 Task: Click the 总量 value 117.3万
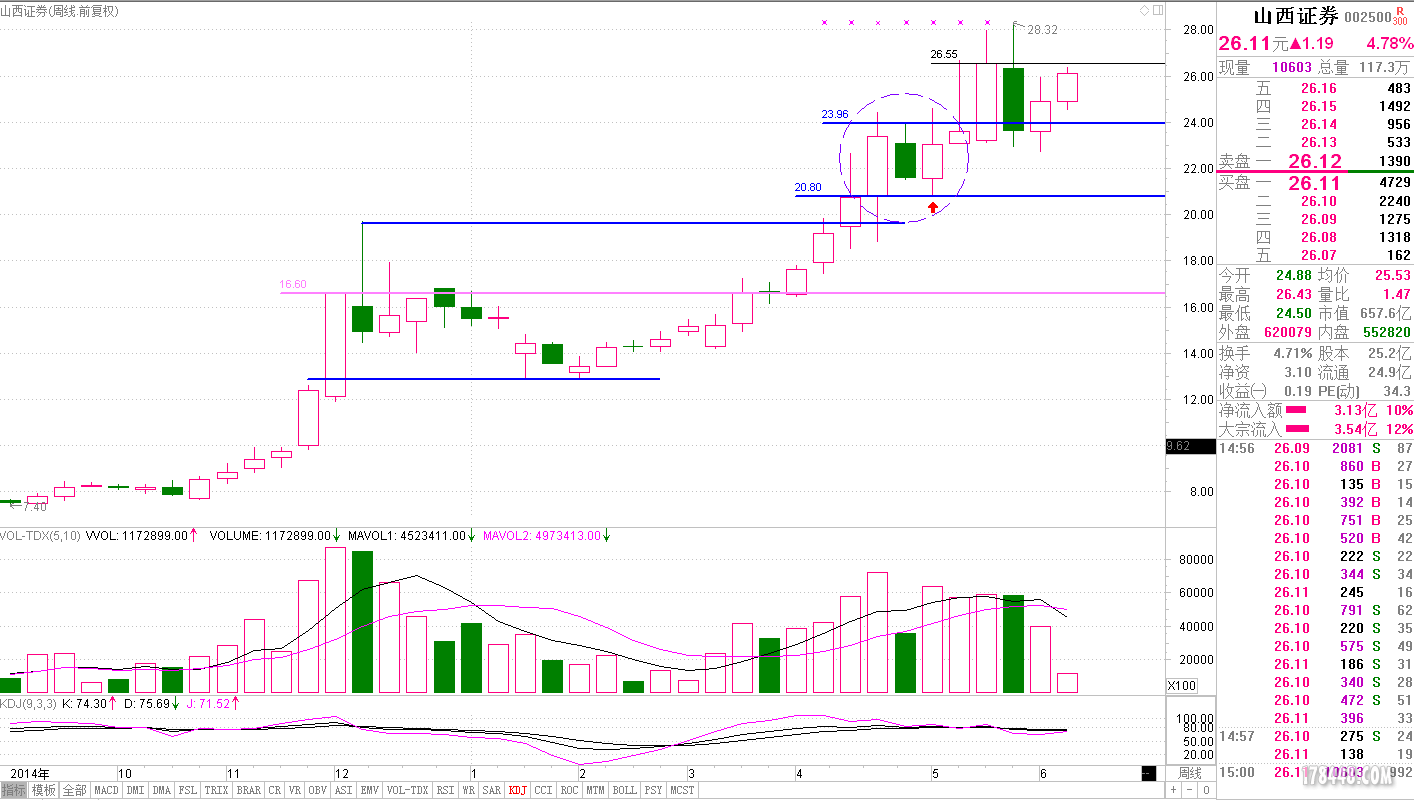click(x=1383, y=68)
